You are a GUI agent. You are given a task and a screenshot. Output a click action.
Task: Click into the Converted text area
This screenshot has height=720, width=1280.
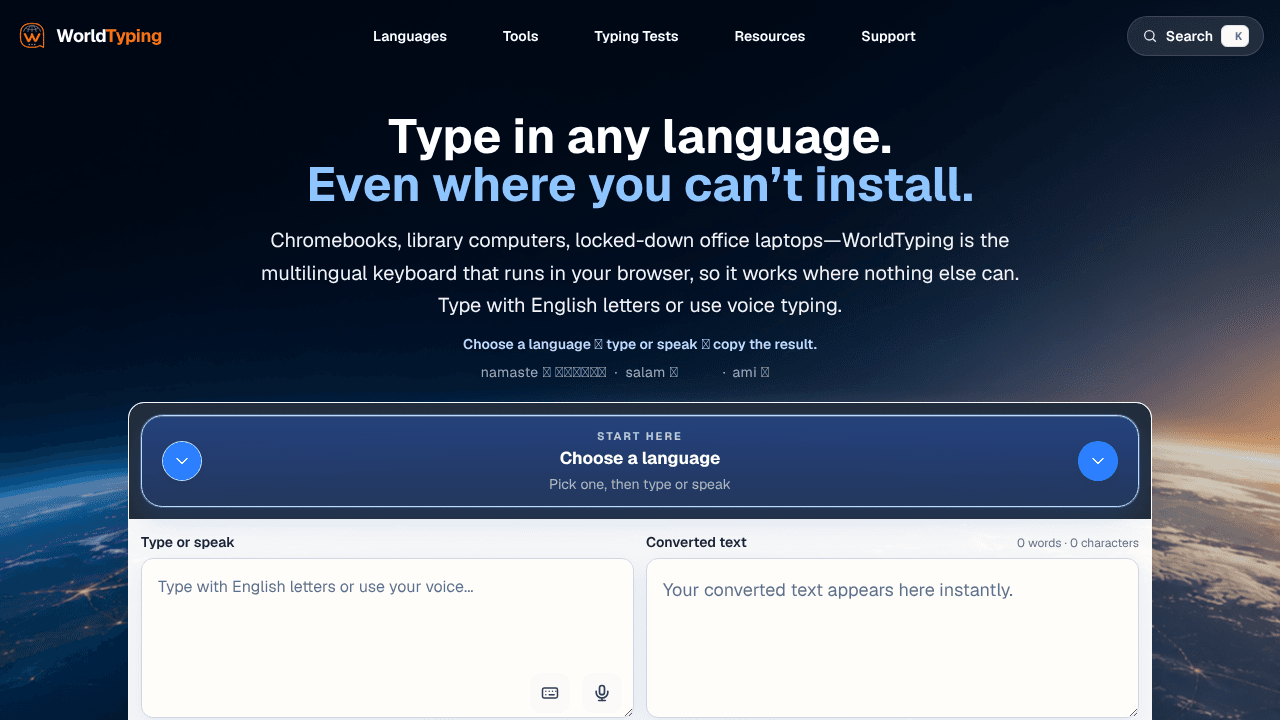(x=892, y=638)
